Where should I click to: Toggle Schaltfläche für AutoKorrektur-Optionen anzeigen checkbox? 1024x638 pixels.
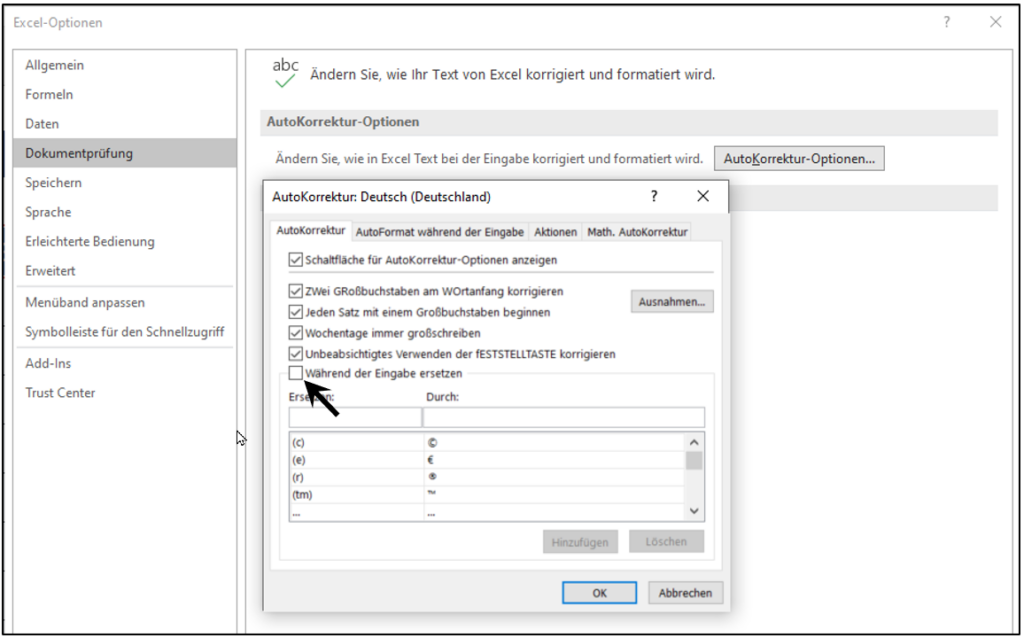pos(296,260)
